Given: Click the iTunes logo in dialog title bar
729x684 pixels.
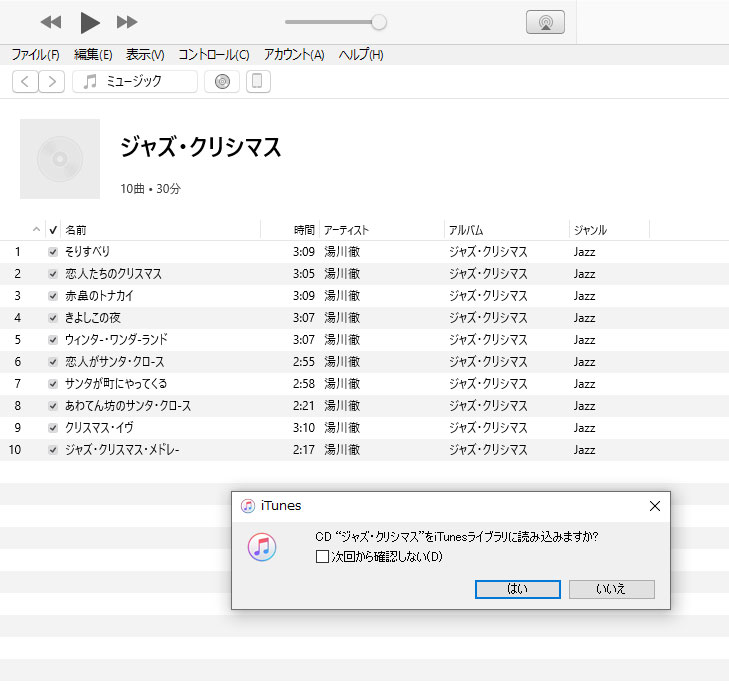Looking at the screenshot, I should tap(248, 506).
